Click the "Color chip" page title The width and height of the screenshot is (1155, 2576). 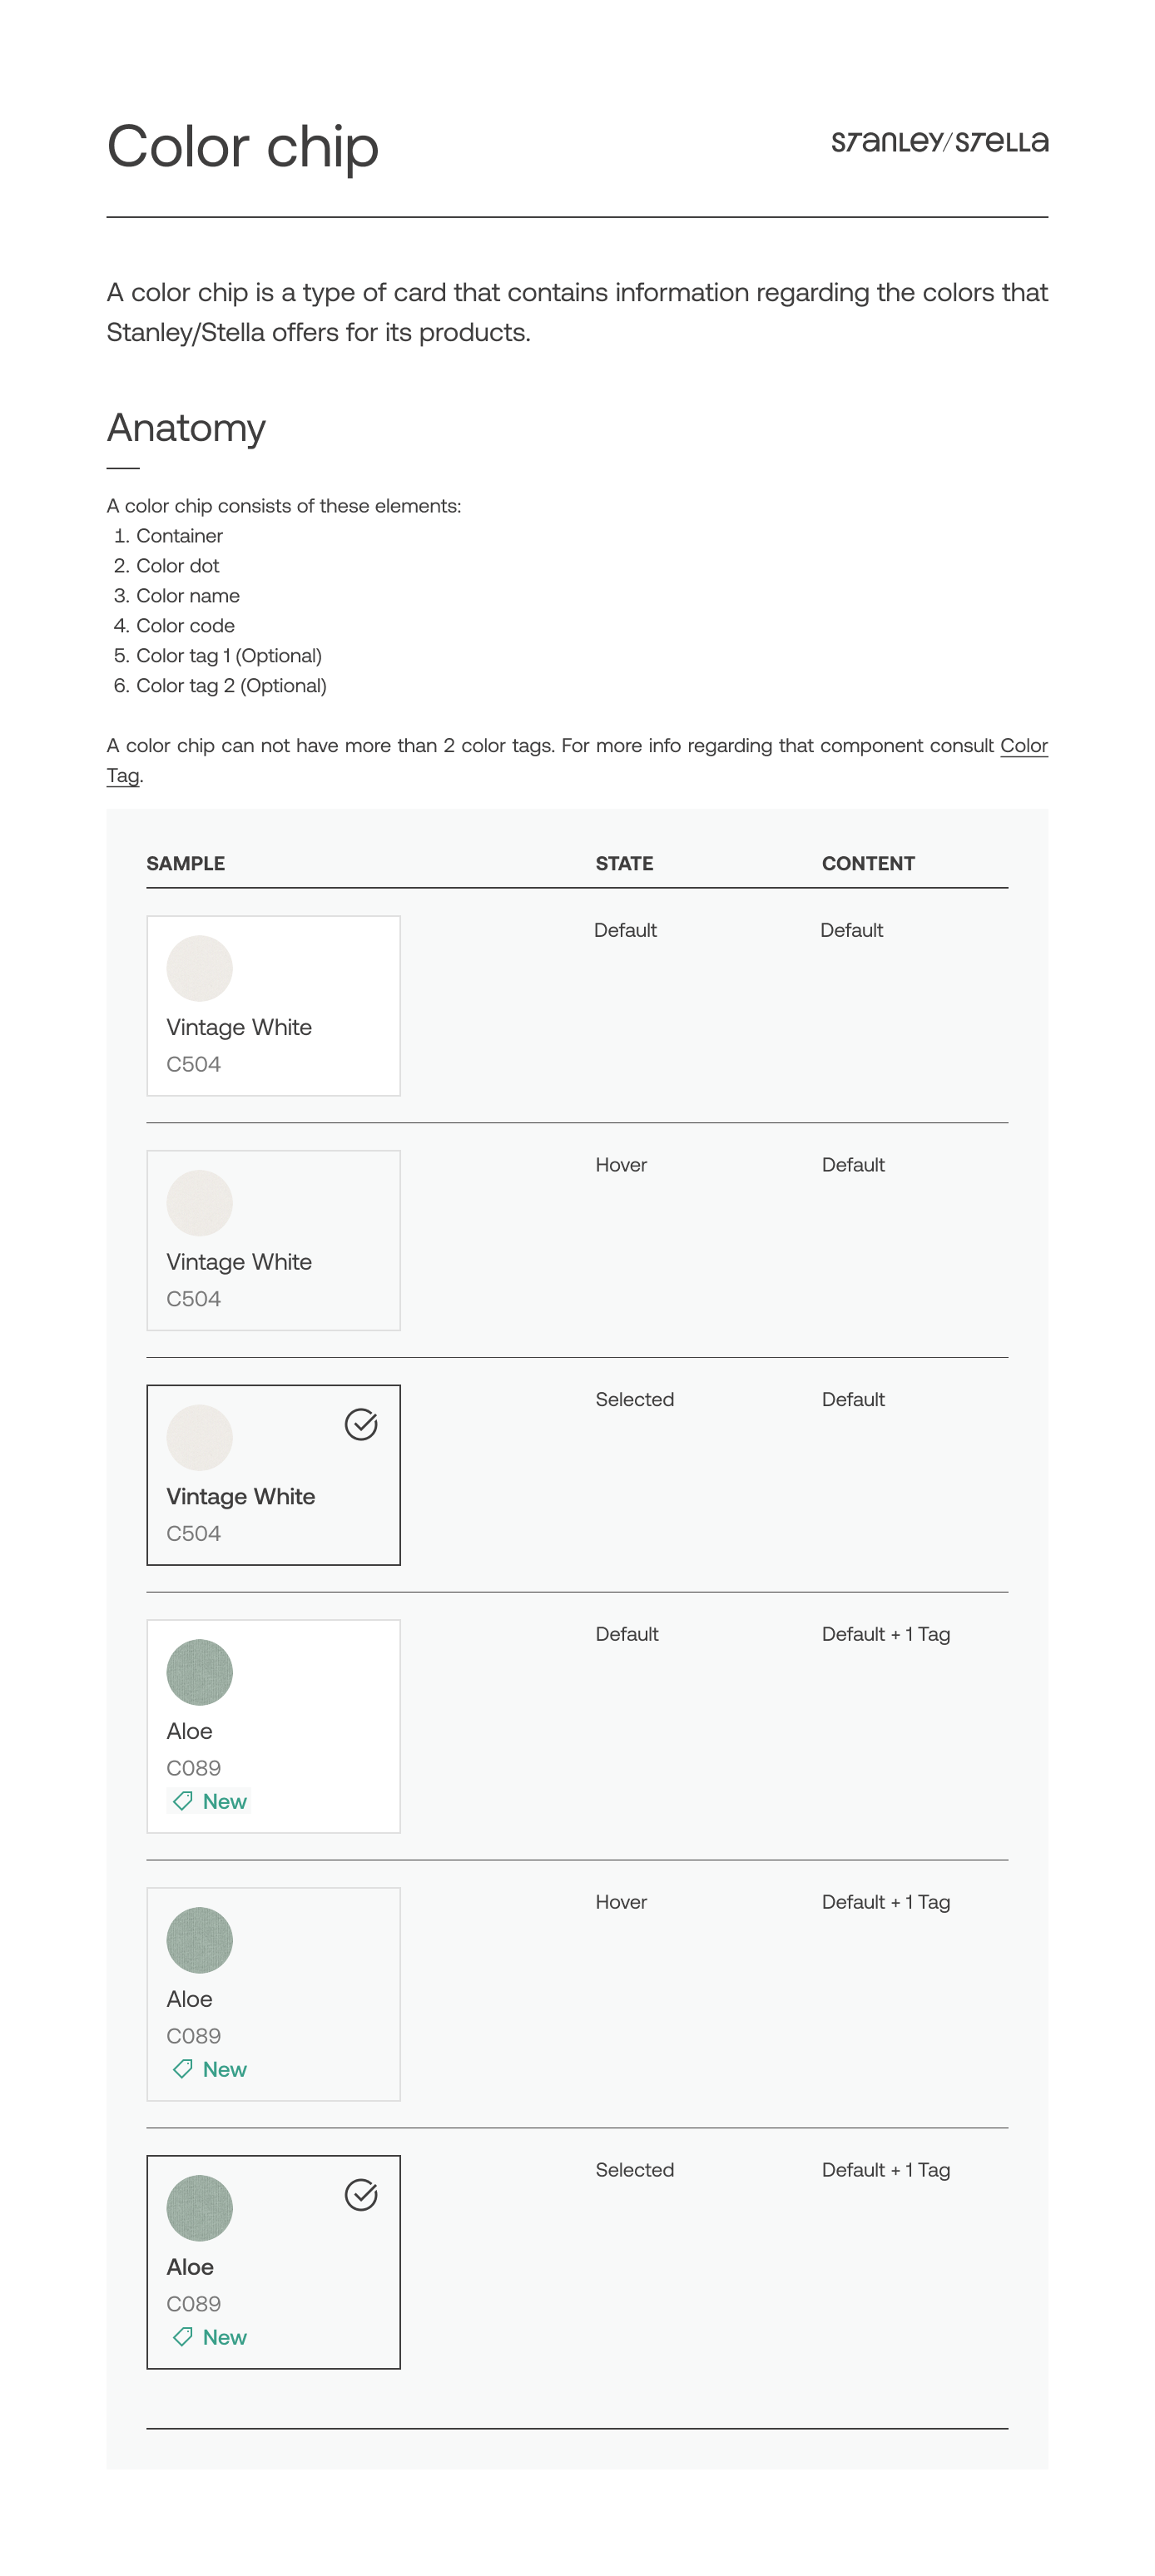pos(243,147)
